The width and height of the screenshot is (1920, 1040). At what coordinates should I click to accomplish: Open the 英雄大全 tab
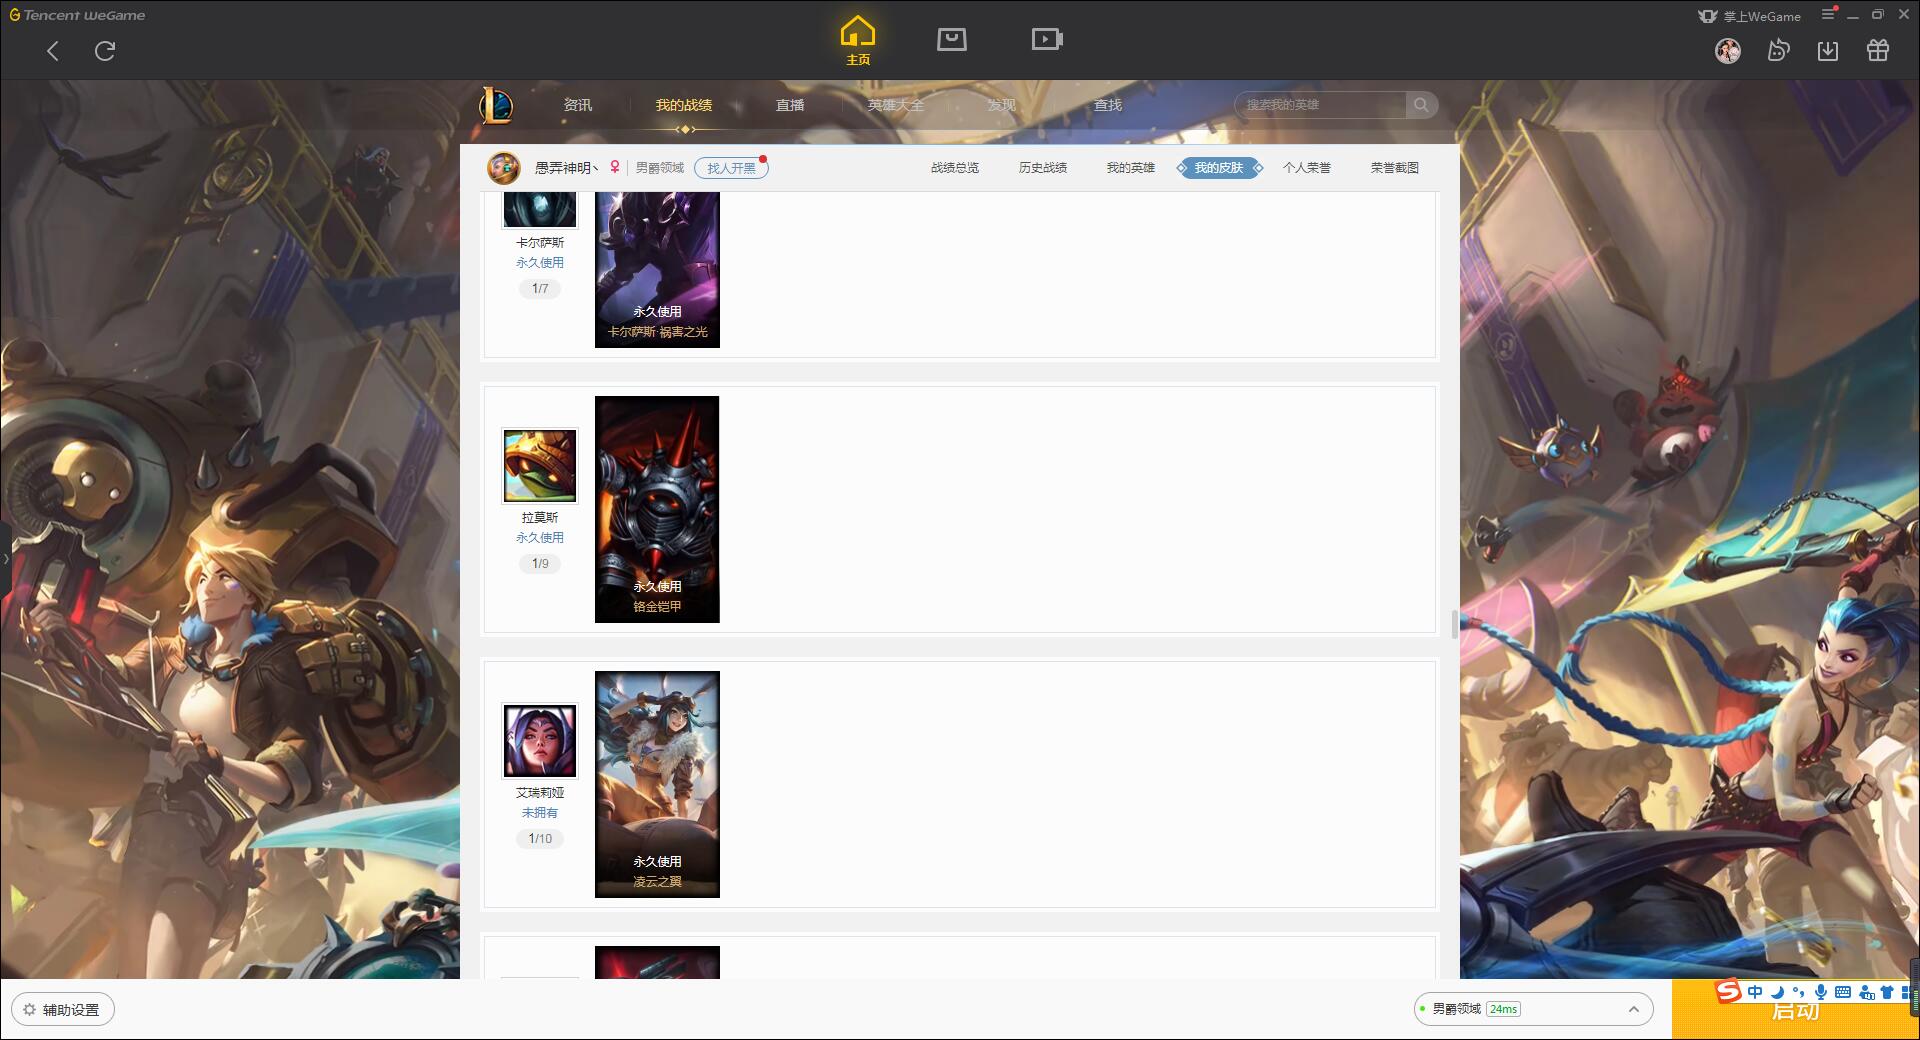tap(896, 105)
